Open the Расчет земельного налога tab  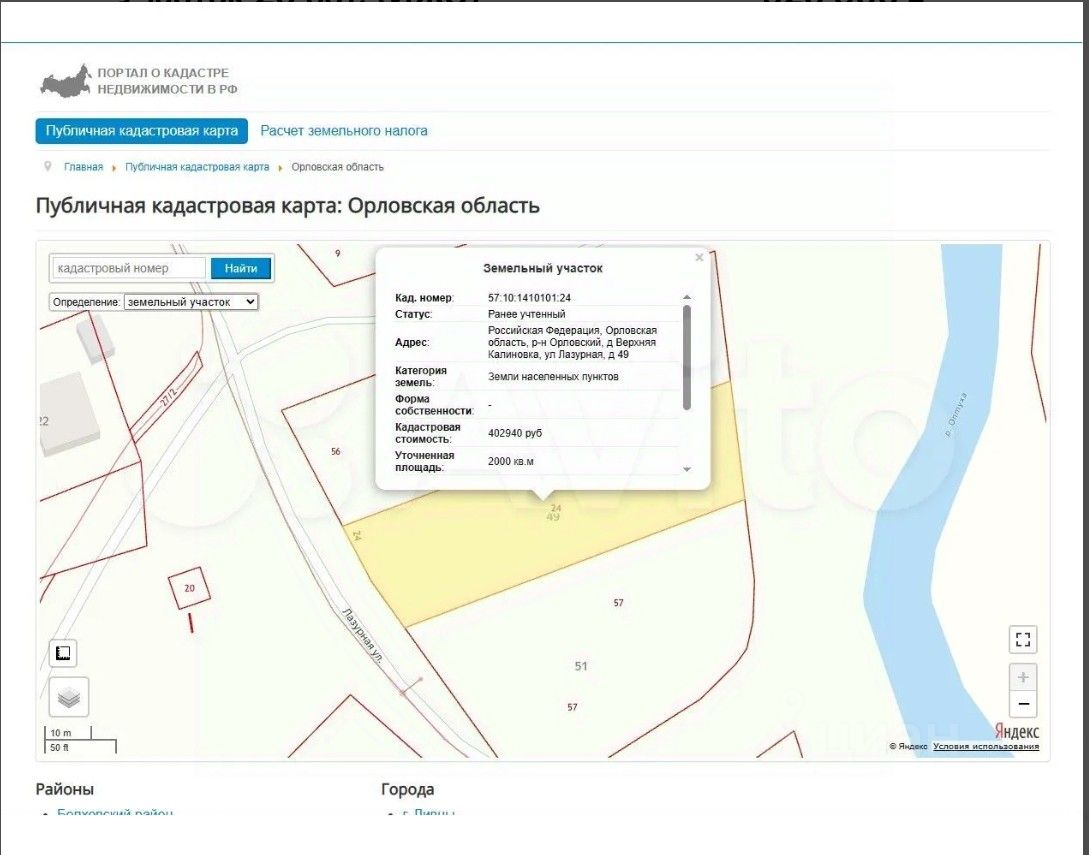[x=344, y=131]
